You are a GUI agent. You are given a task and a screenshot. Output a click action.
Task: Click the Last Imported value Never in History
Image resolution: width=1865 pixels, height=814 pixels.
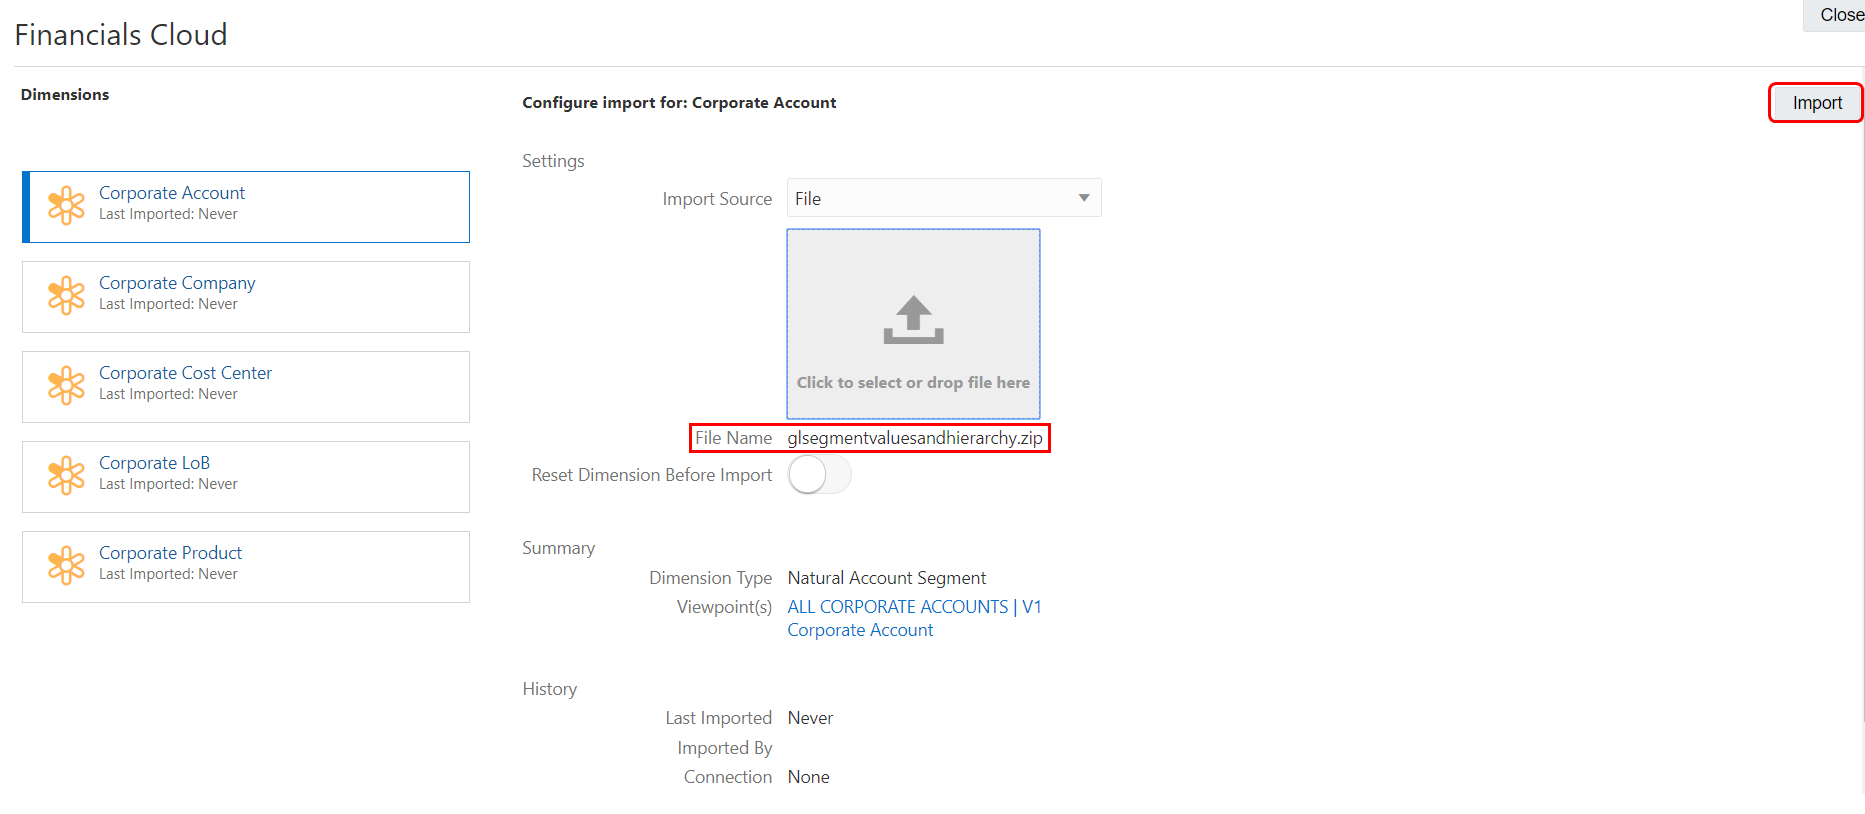[x=810, y=718]
